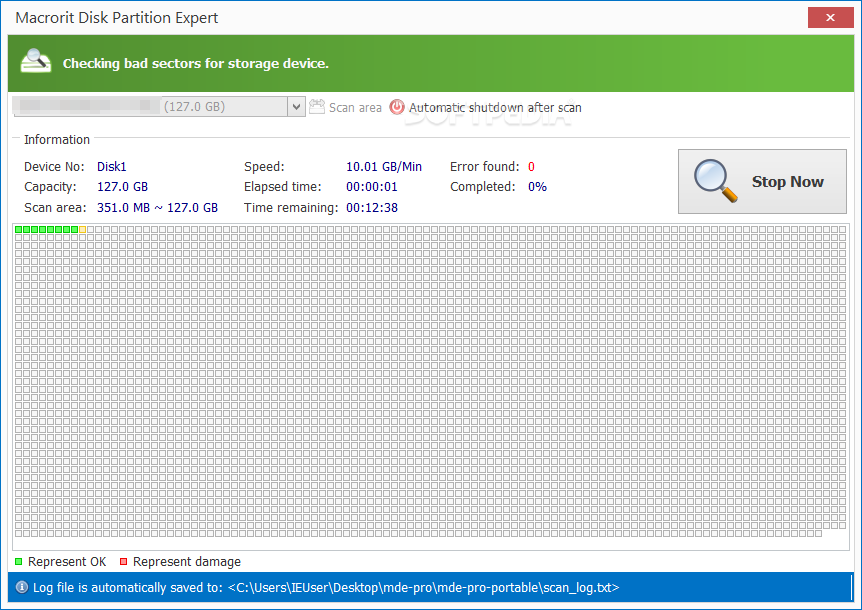Click the Scan area calendar icon
Viewport: 862px width, 610px height.
click(317, 107)
